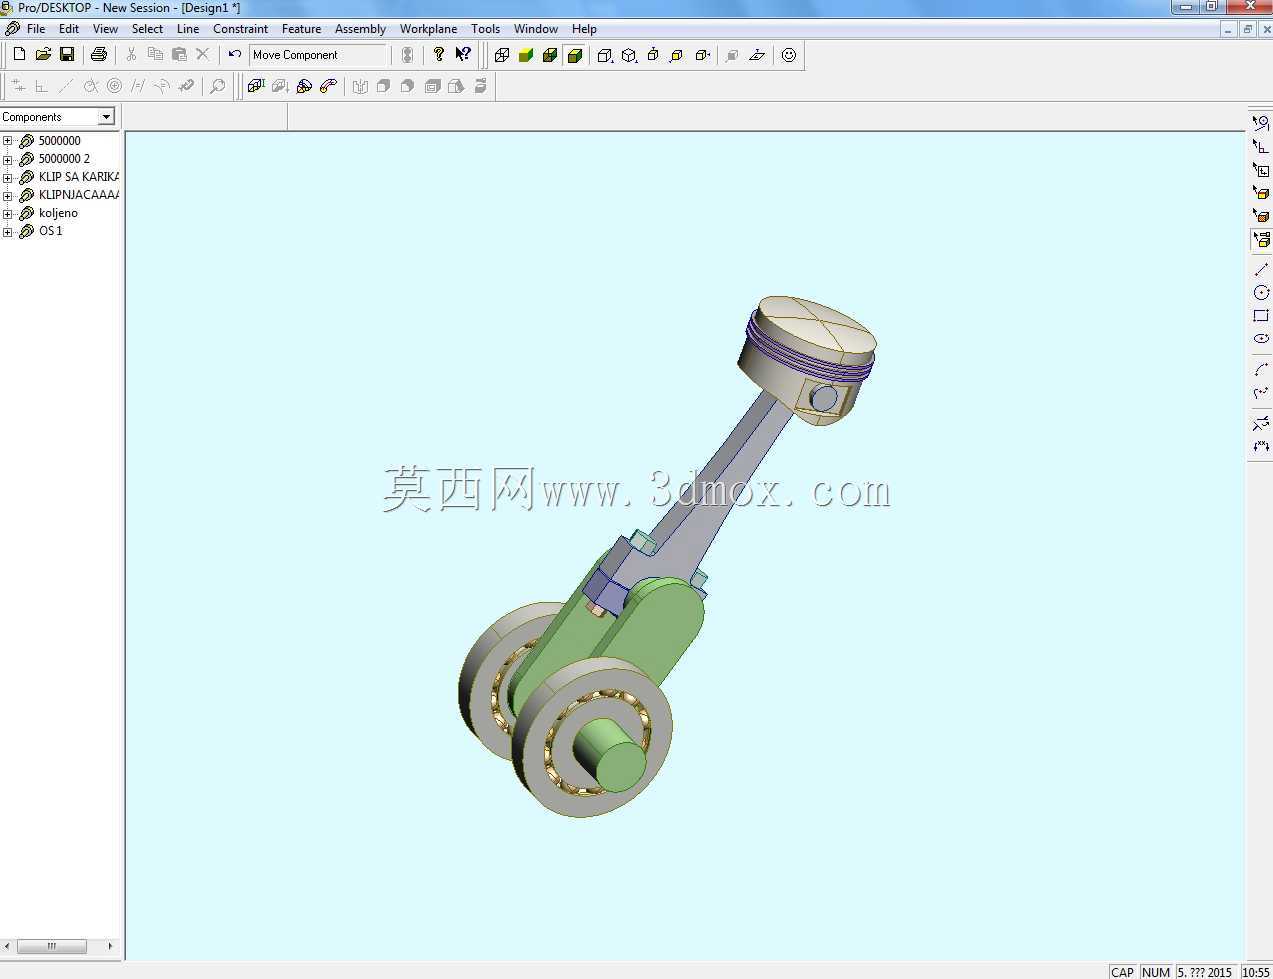1273x979 pixels.
Task: Open the File menu
Action: click(x=36, y=29)
